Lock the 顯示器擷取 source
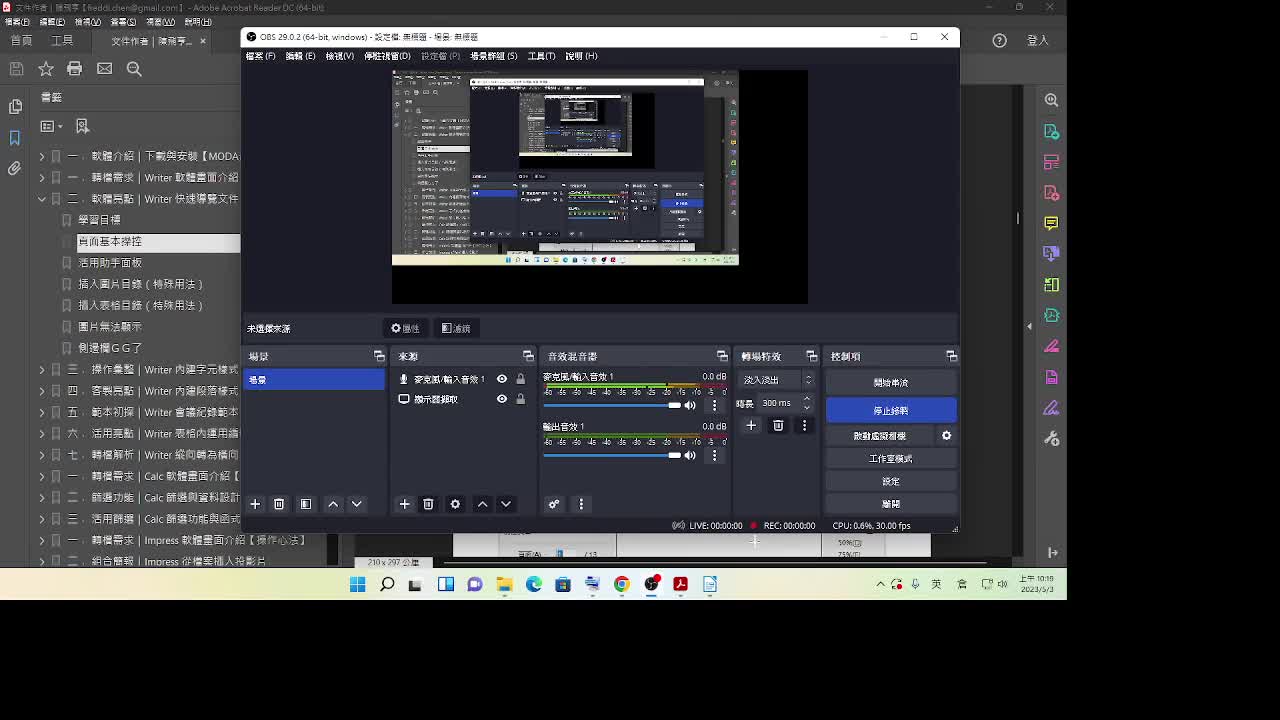This screenshot has height=720, width=1280. pos(520,399)
